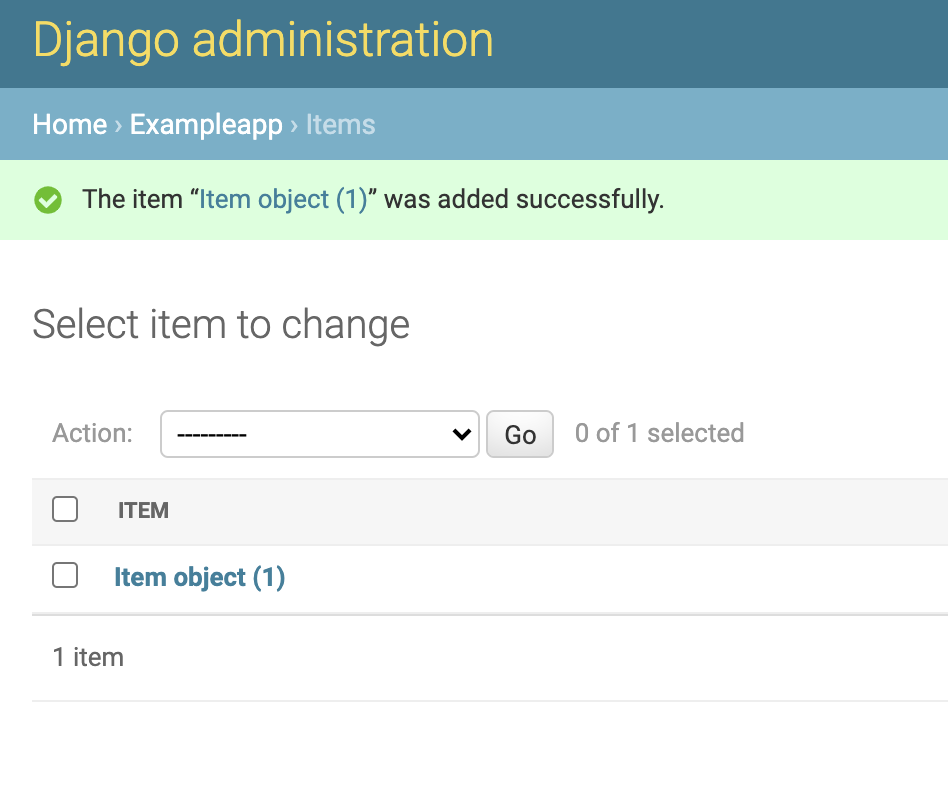Image resolution: width=948 pixels, height=792 pixels.
Task: Click the Action: label
Action: click(x=92, y=433)
